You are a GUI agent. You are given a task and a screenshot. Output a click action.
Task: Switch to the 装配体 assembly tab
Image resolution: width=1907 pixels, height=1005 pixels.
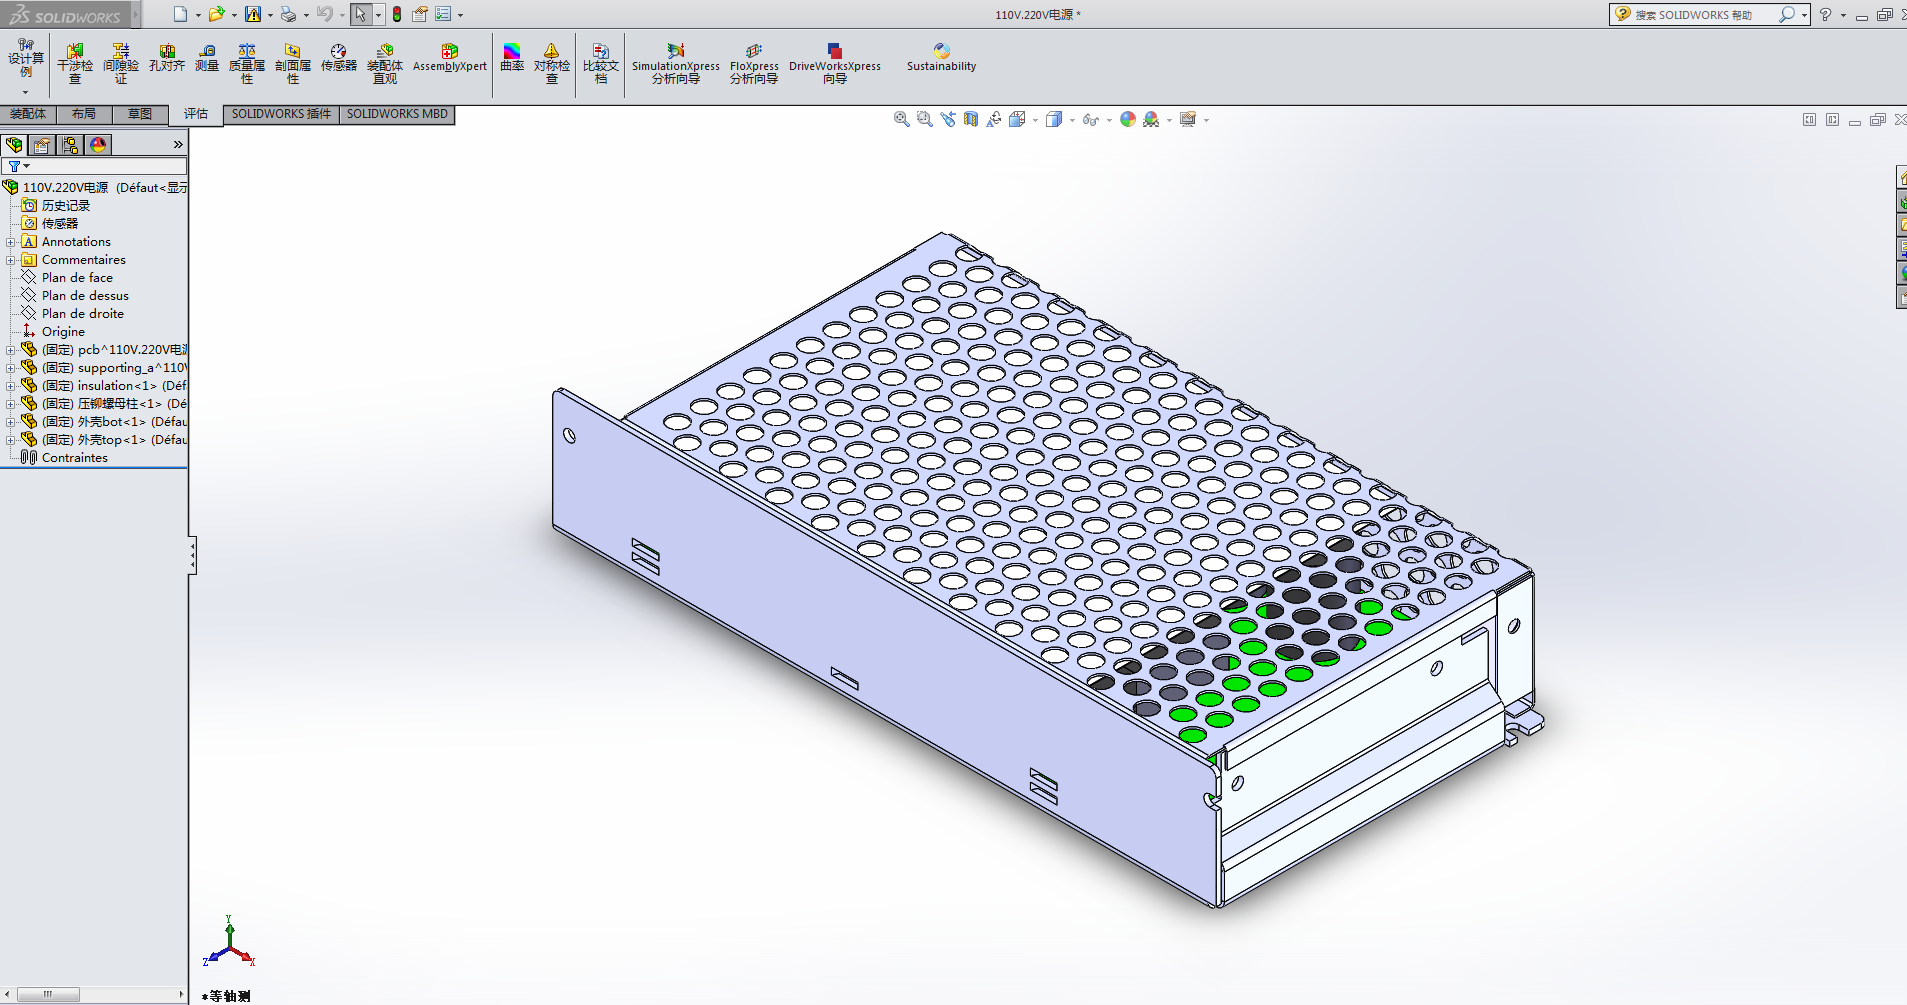(28, 114)
